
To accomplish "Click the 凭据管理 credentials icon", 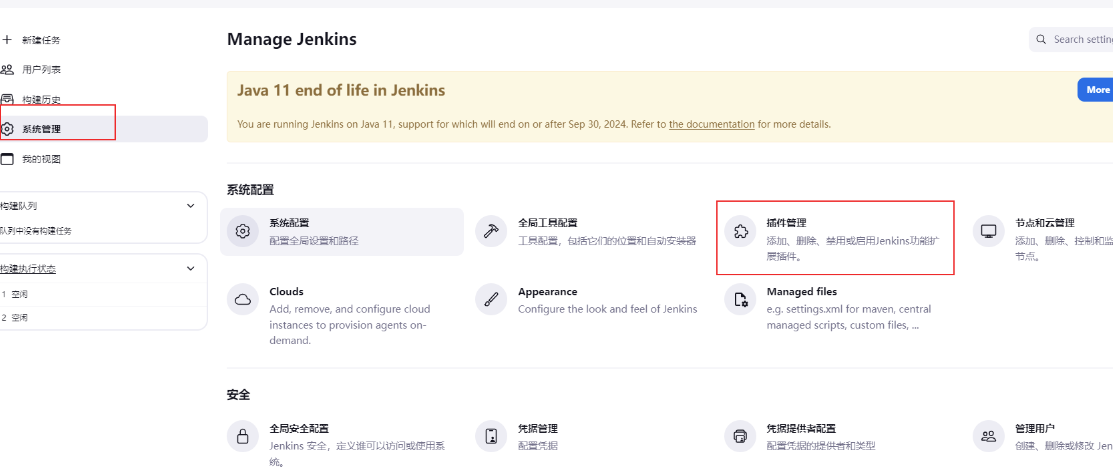I will point(490,436).
